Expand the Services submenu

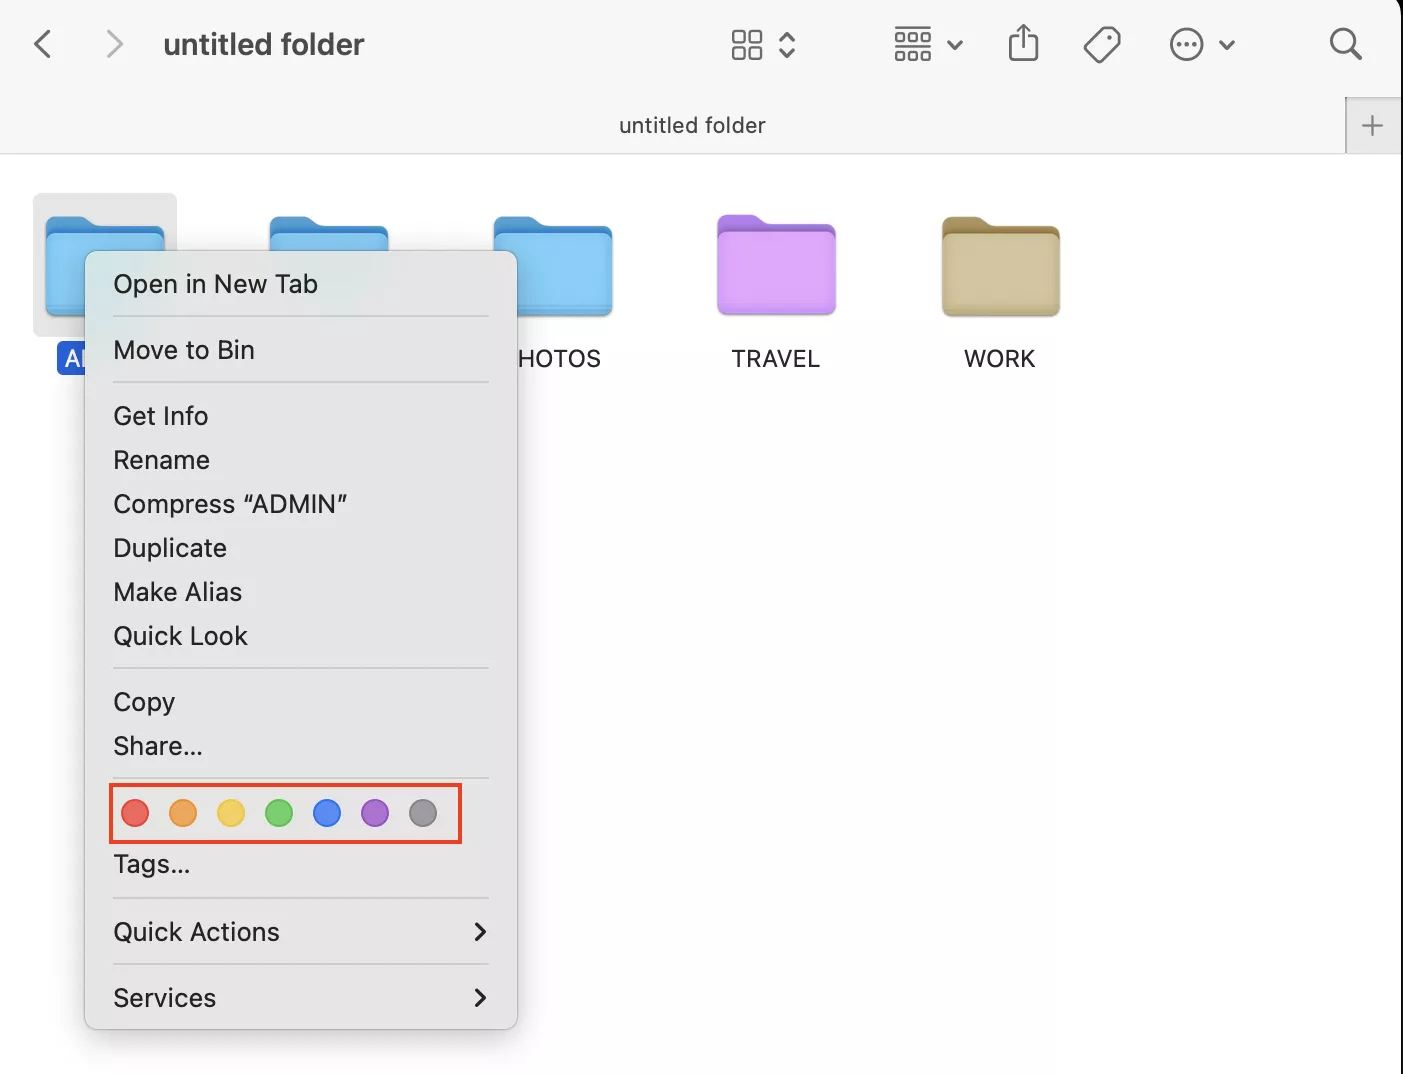(x=300, y=998)
